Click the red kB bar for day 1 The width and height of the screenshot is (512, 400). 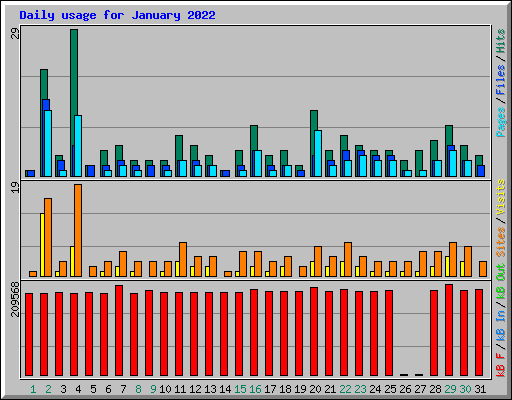click(29, 335)
